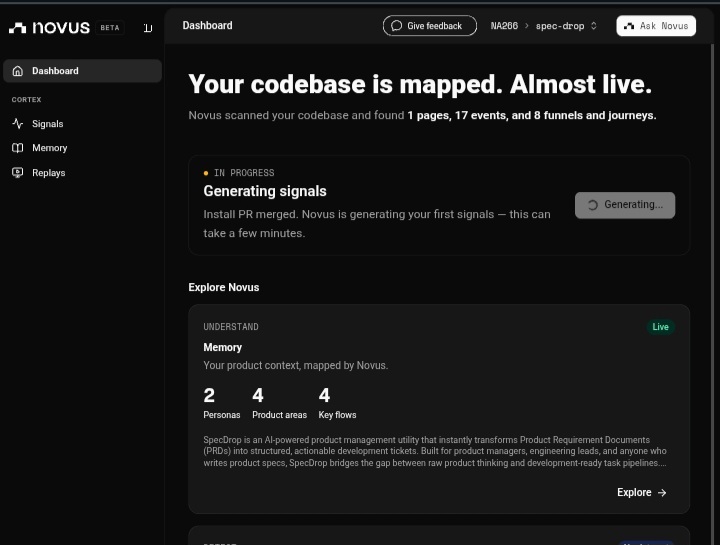Screen dimensions: 720x545
Task: Click the Generating spinner icon
Action: tap(593, 205)
